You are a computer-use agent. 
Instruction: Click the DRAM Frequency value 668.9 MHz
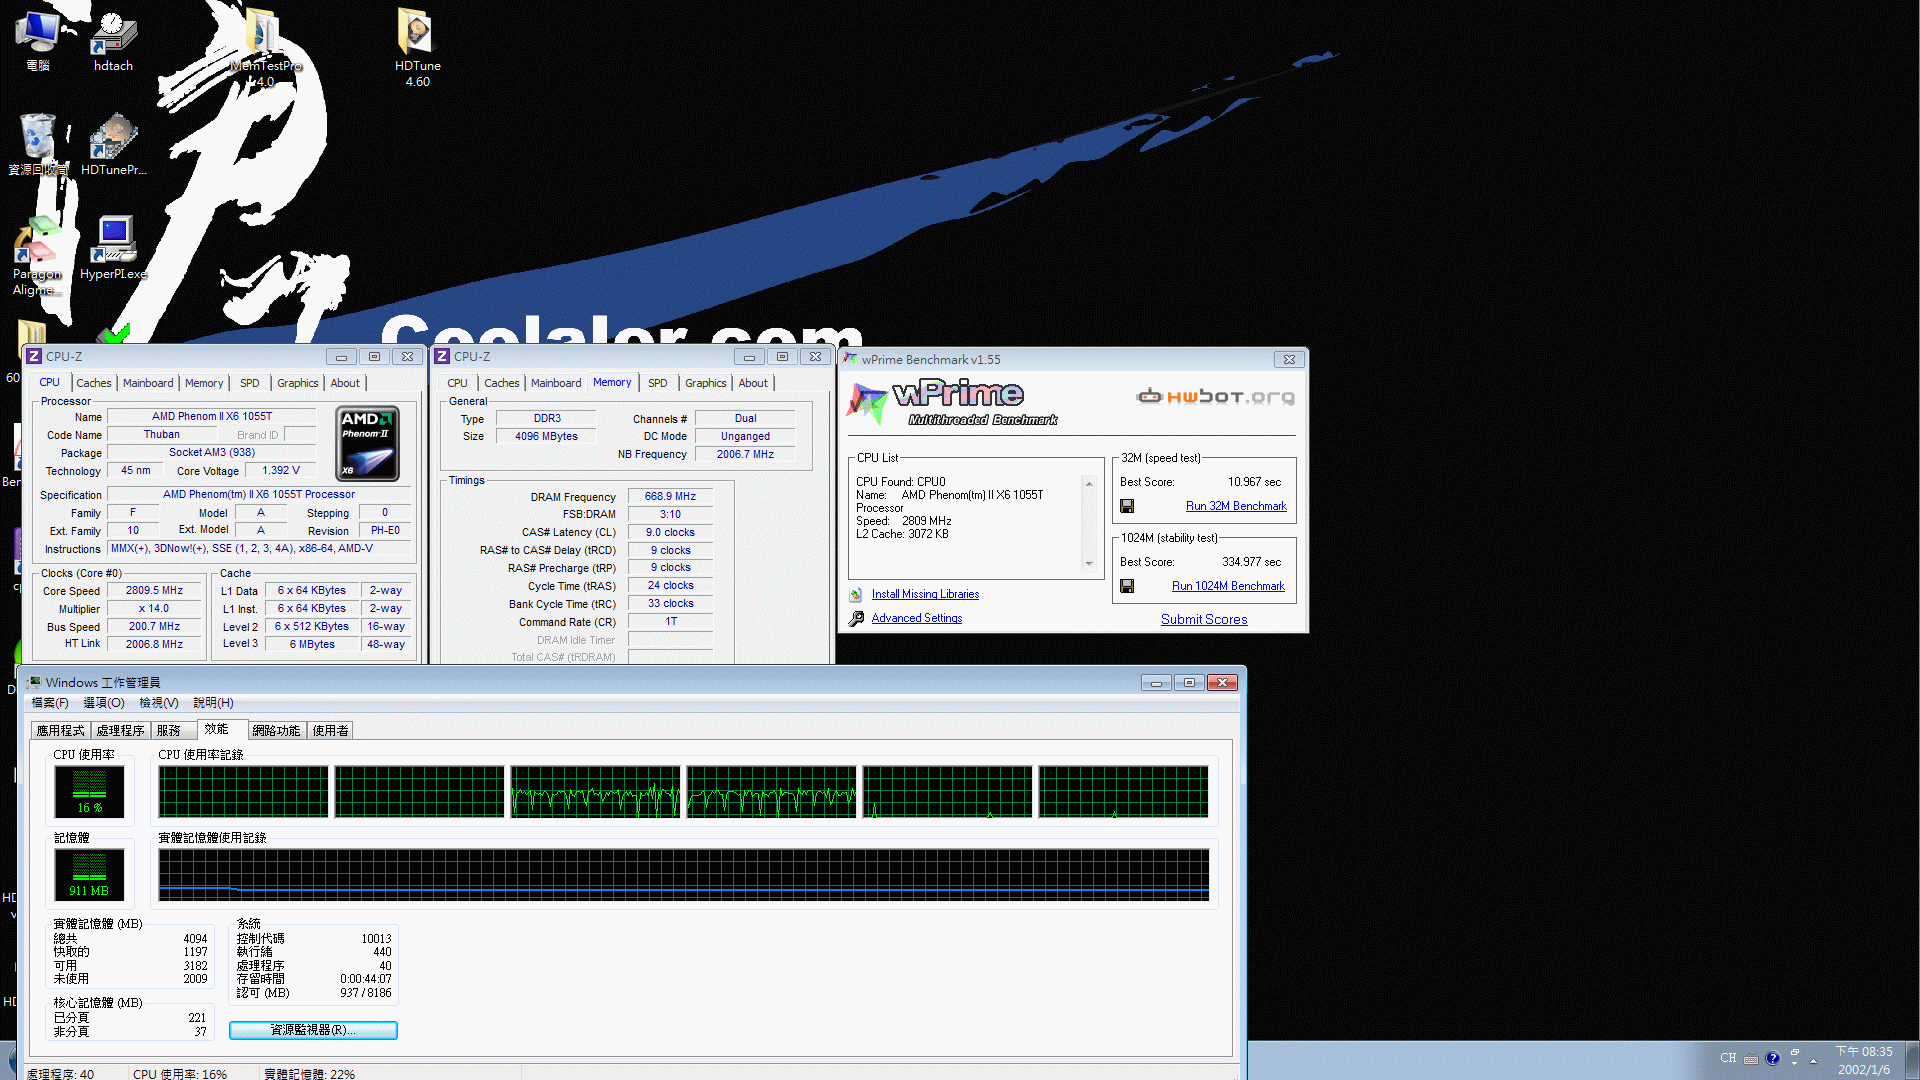tap(670, 496)
